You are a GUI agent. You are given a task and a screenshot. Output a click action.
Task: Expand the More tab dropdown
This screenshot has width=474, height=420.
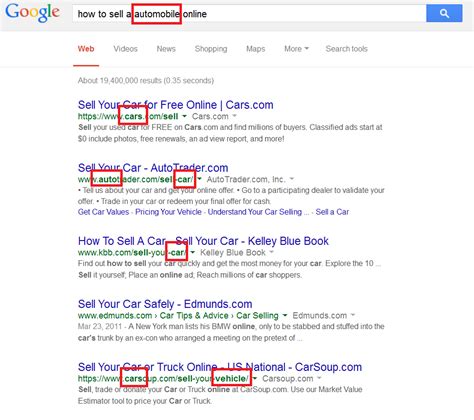point(296,49)
